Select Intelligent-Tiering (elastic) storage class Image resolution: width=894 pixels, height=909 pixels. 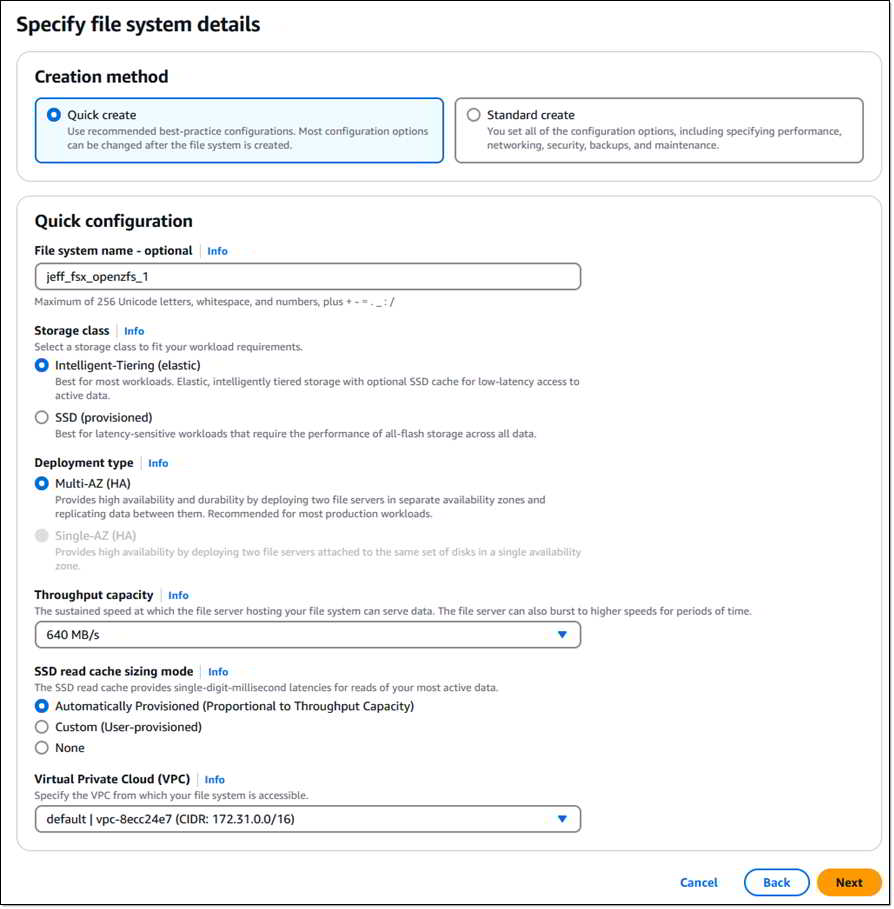click(42, 365)
